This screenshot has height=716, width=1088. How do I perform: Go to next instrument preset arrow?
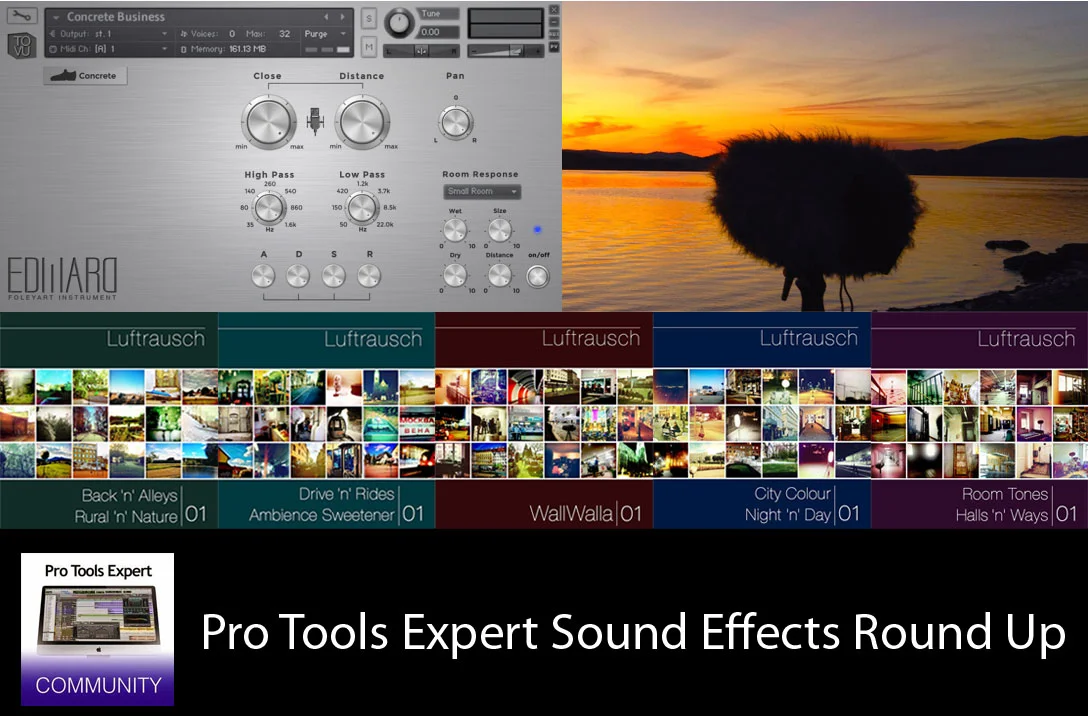[x=342, y=17]
